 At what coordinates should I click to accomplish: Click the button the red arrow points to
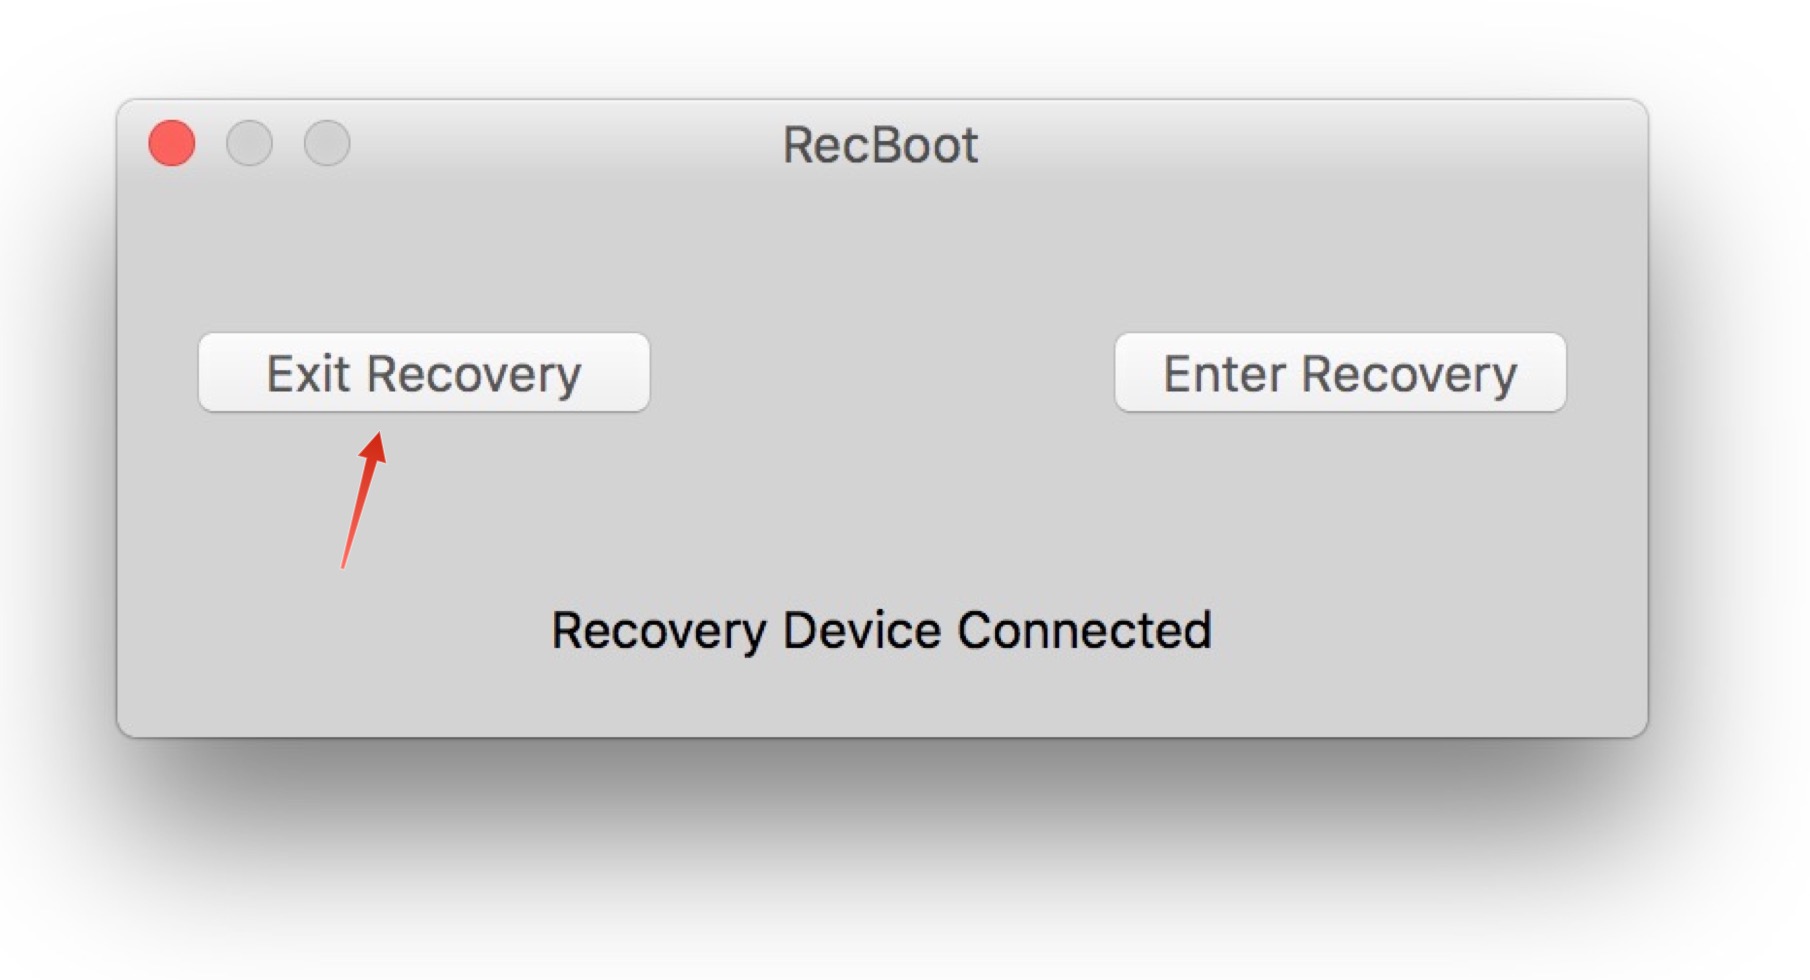424,373
